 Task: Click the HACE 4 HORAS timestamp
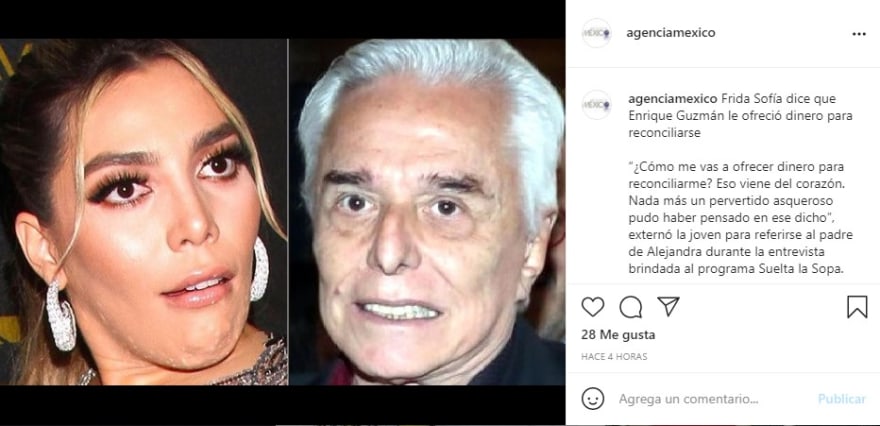[x=614, y=356]
